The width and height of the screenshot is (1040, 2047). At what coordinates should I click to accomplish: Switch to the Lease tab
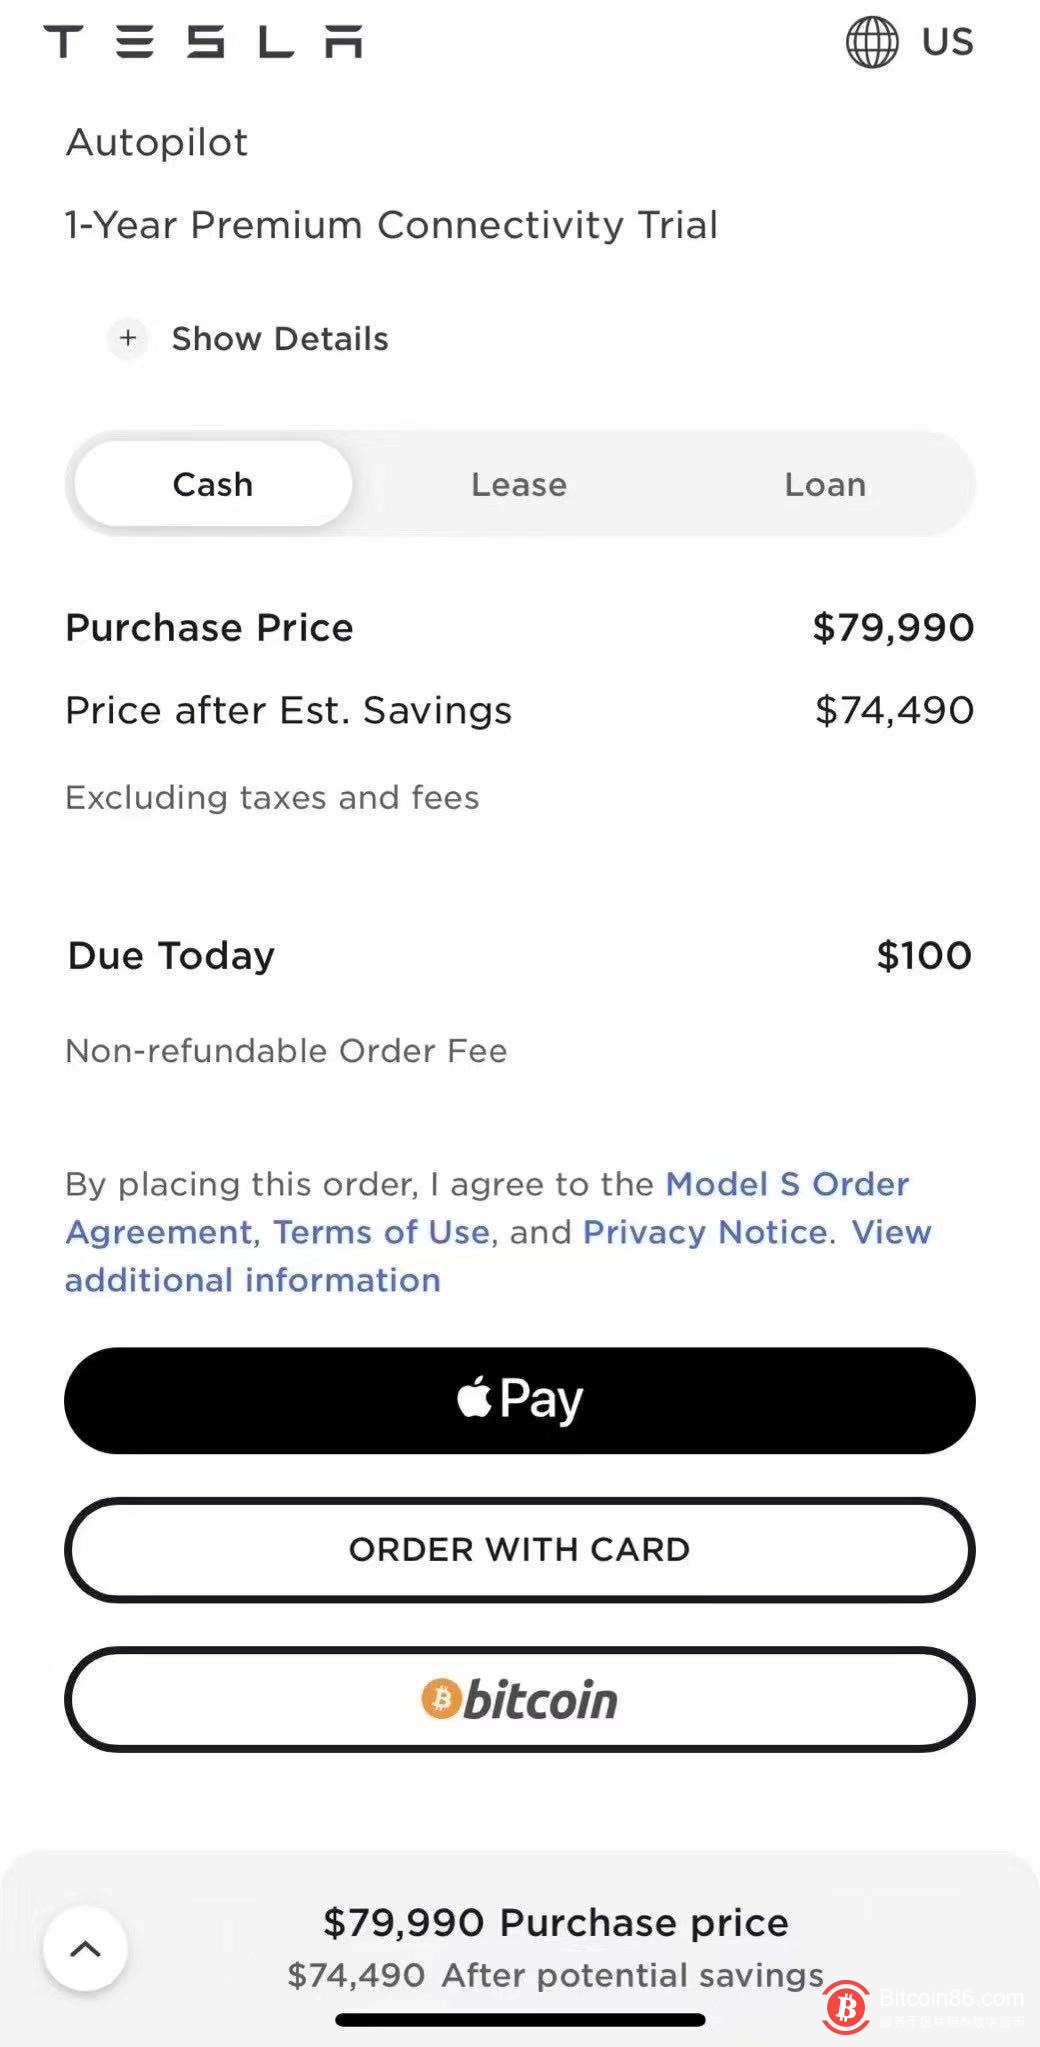(x=519, y=484)
